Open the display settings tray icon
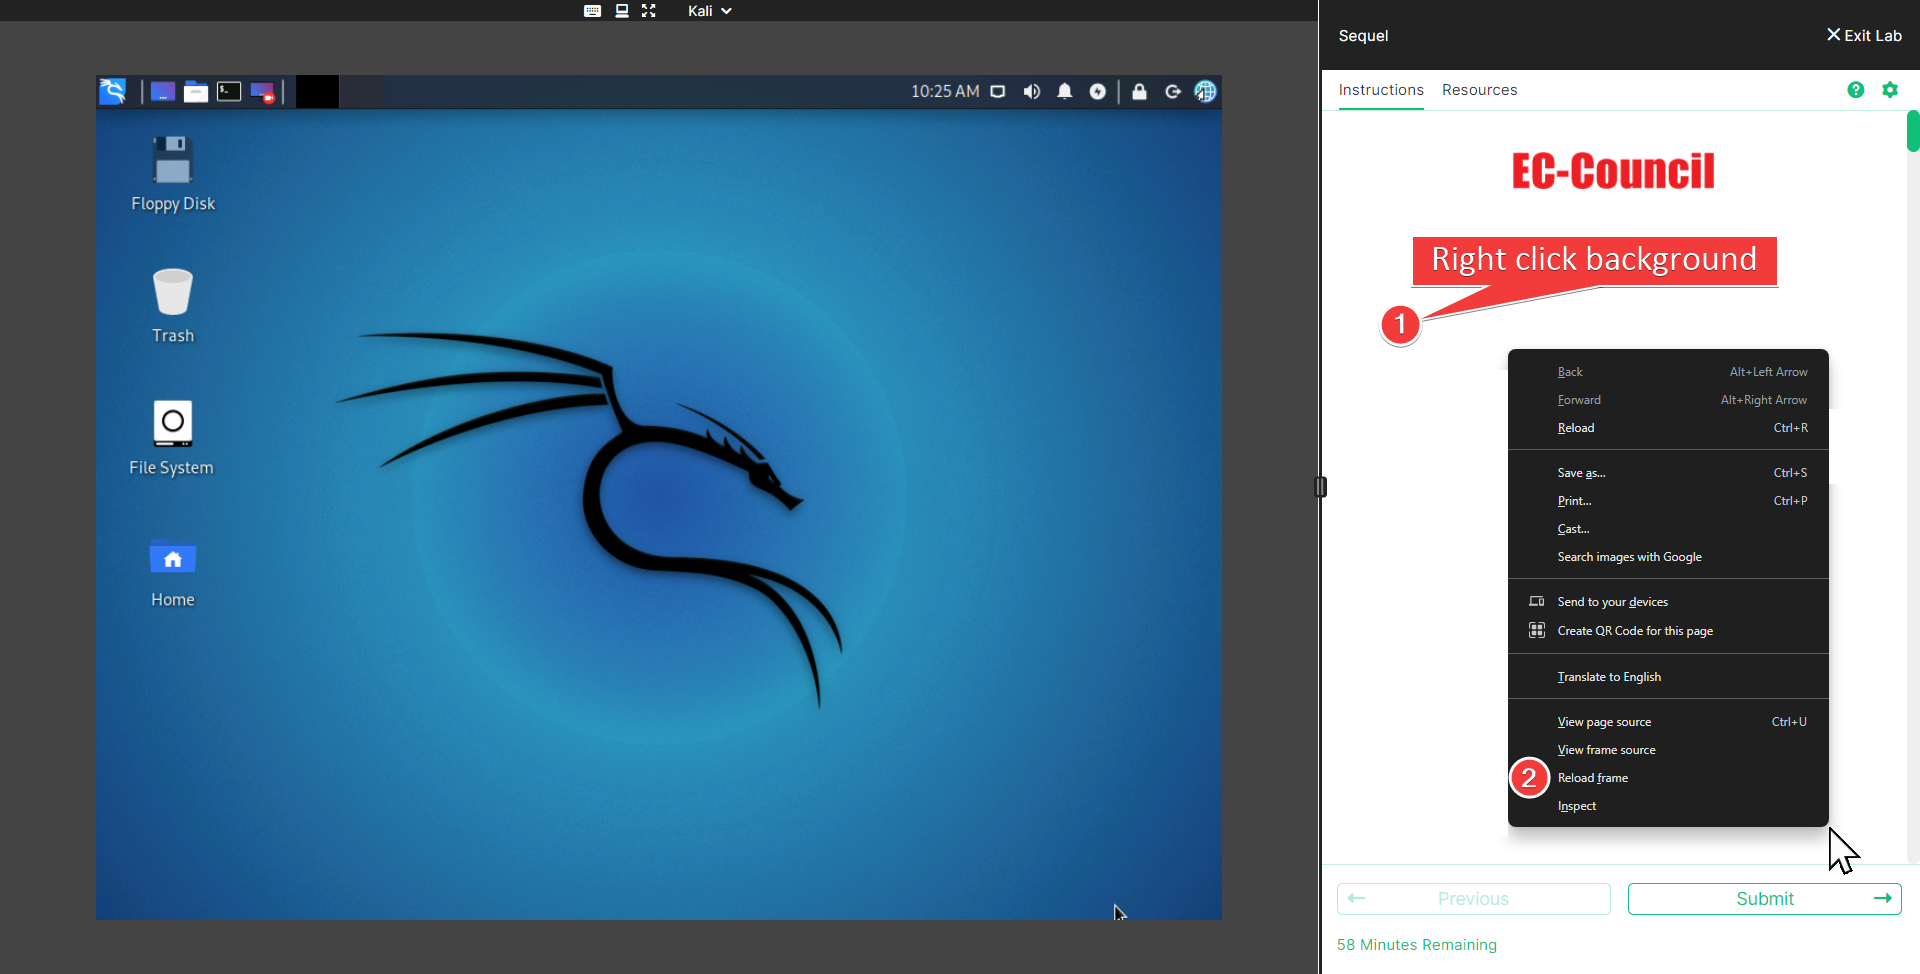 (x=998, y=92)
